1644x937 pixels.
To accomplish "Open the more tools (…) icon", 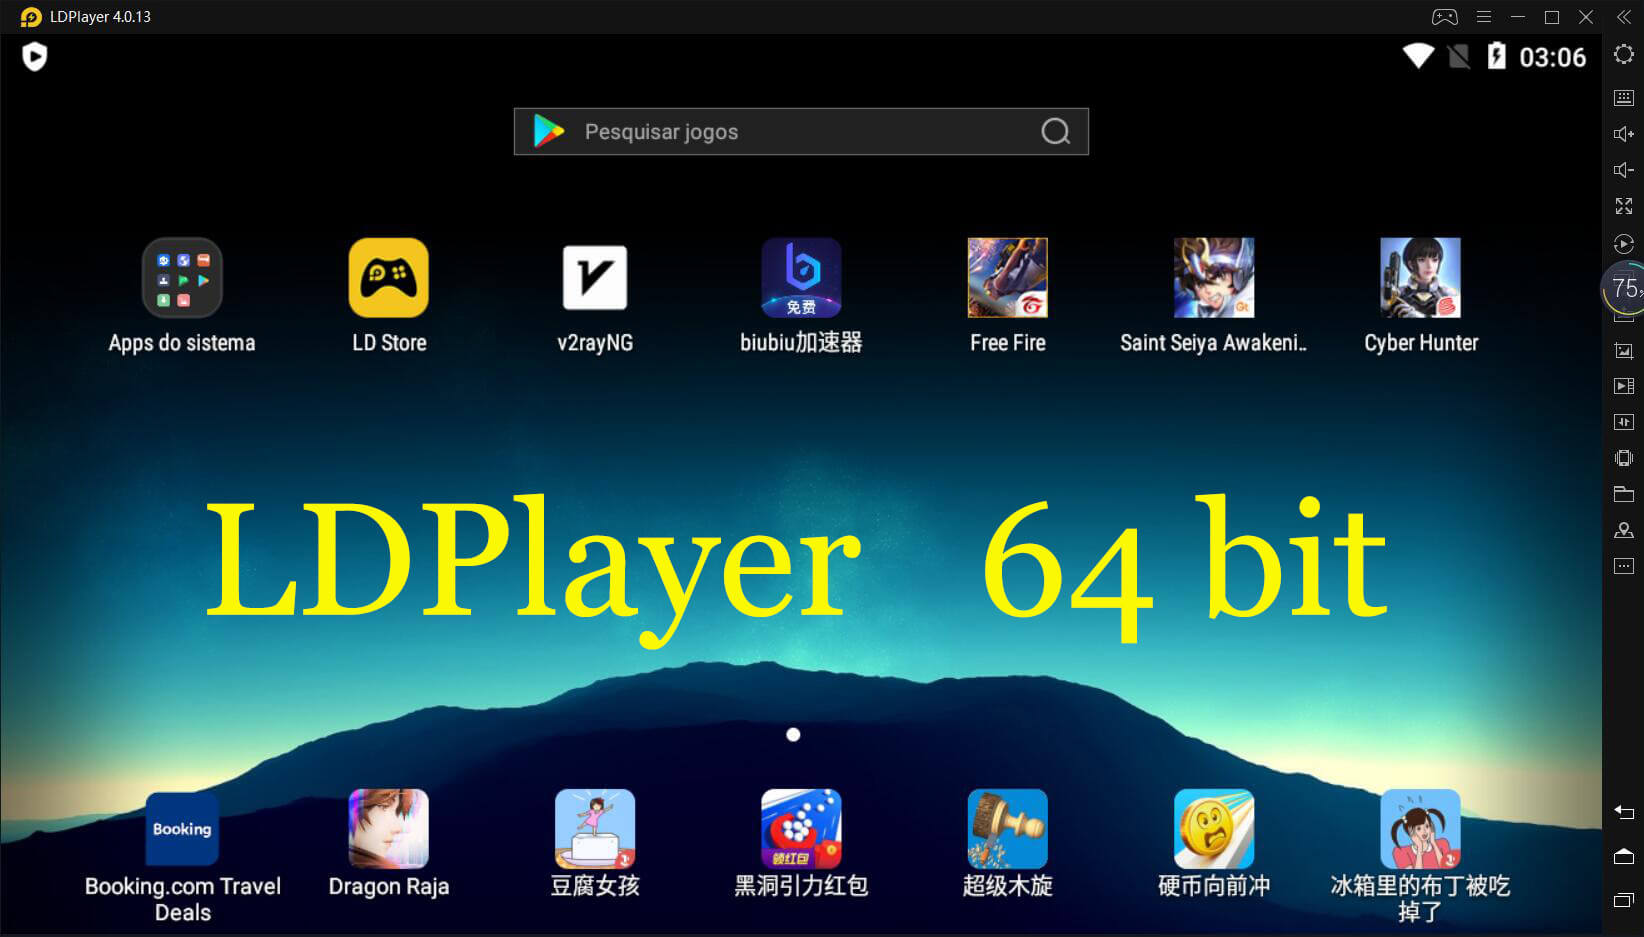I will (1624, 566).
